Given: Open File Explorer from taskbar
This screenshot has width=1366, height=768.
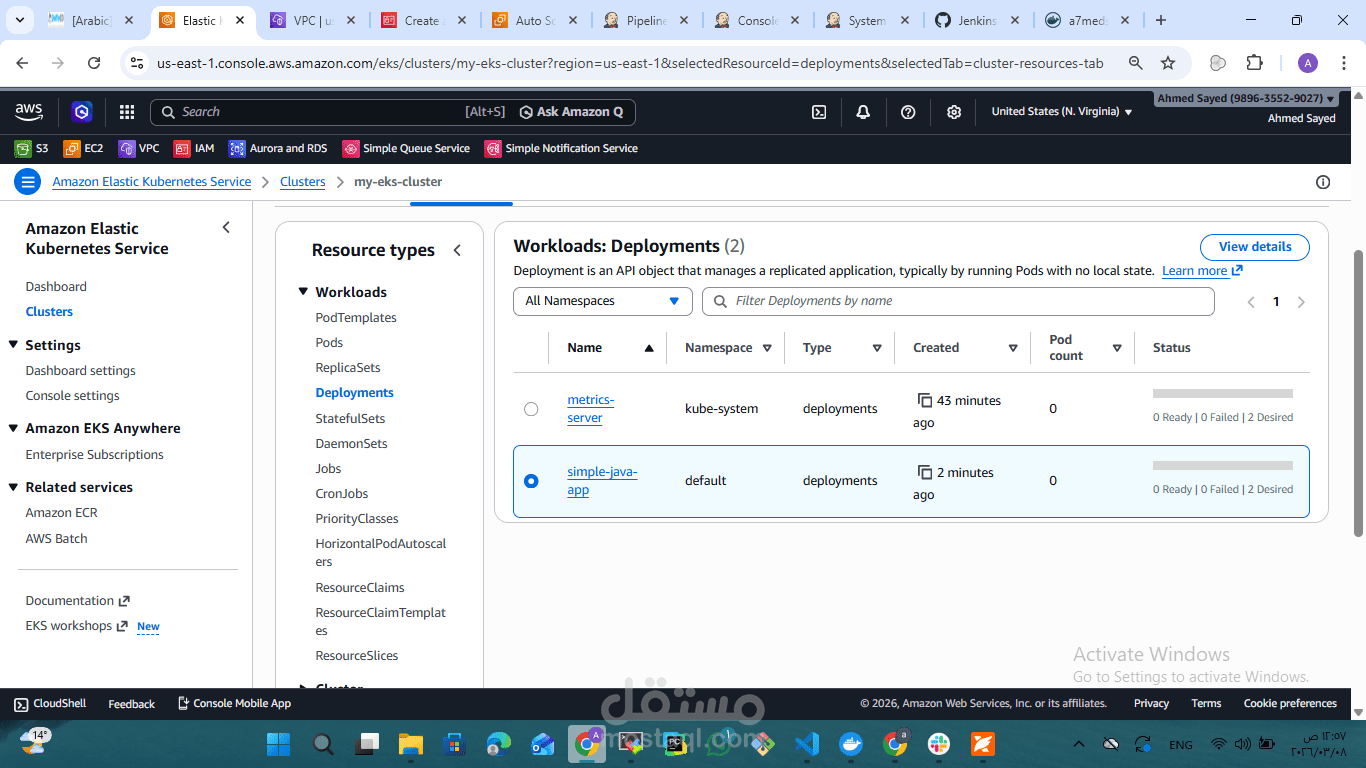Looking at the screenshot, I should pos(411,744).
